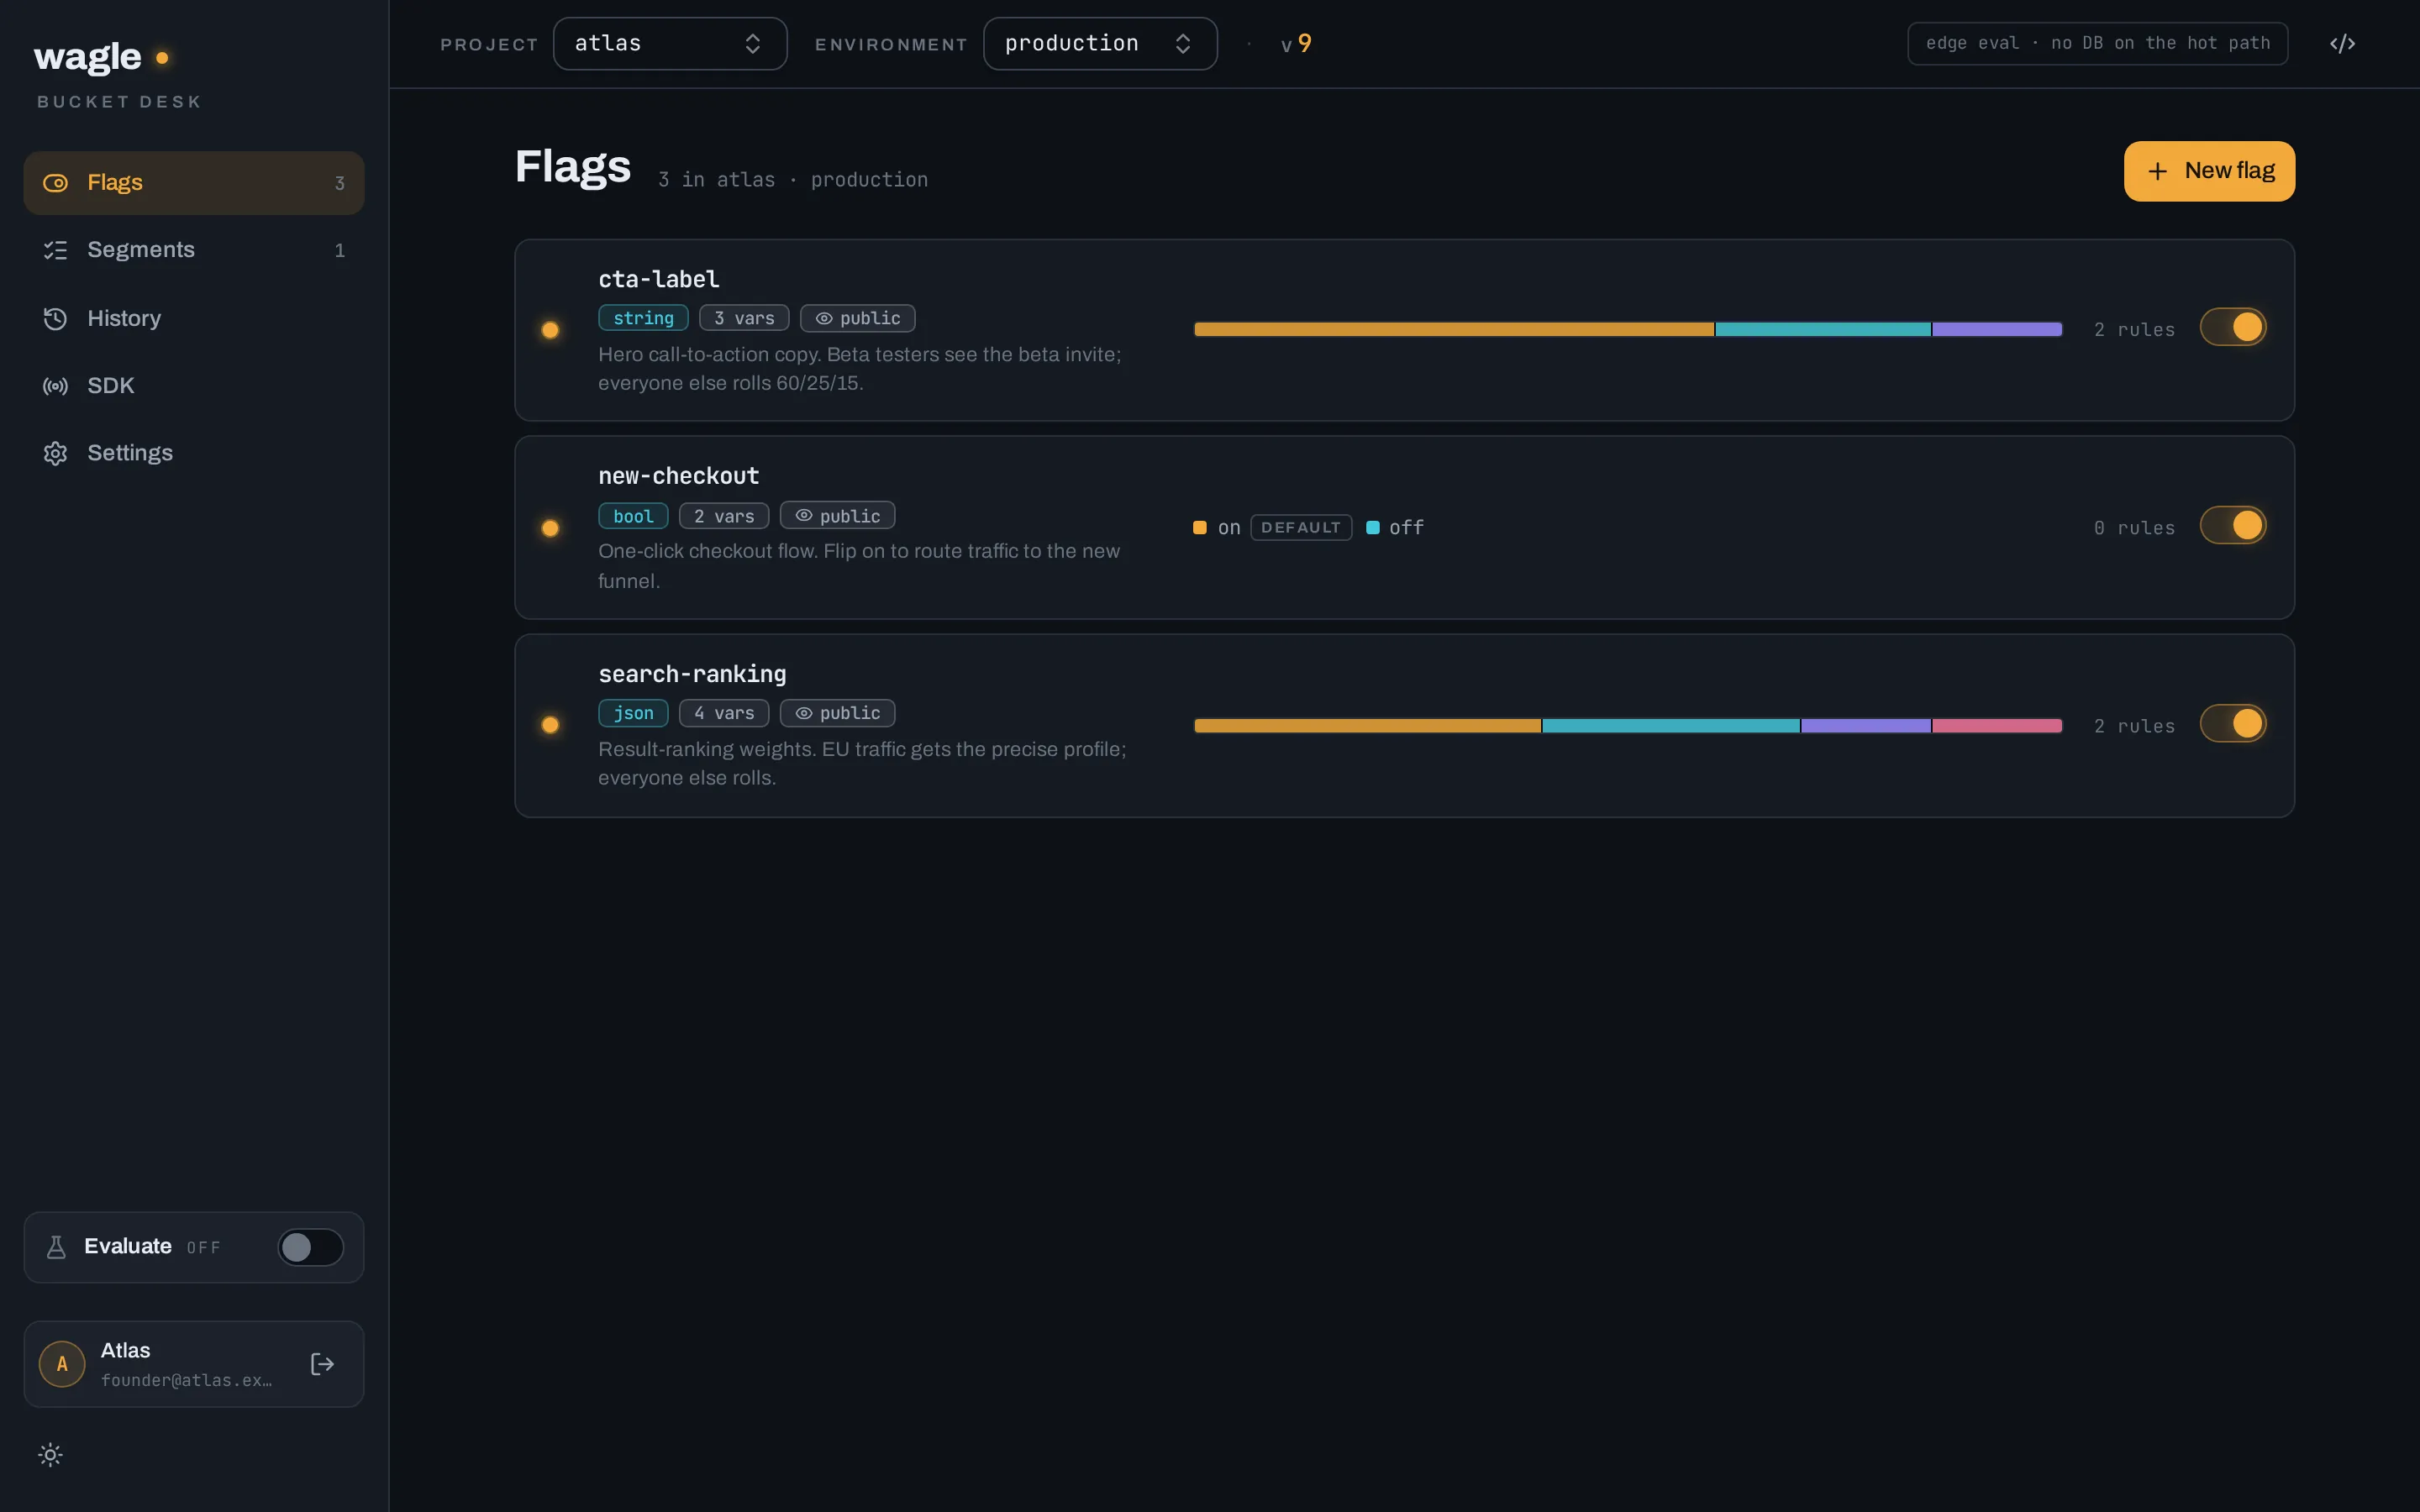Click status dot of new-checkout flag
The width and height of the screenshot is (2420, 1512).
click(550, 528)
